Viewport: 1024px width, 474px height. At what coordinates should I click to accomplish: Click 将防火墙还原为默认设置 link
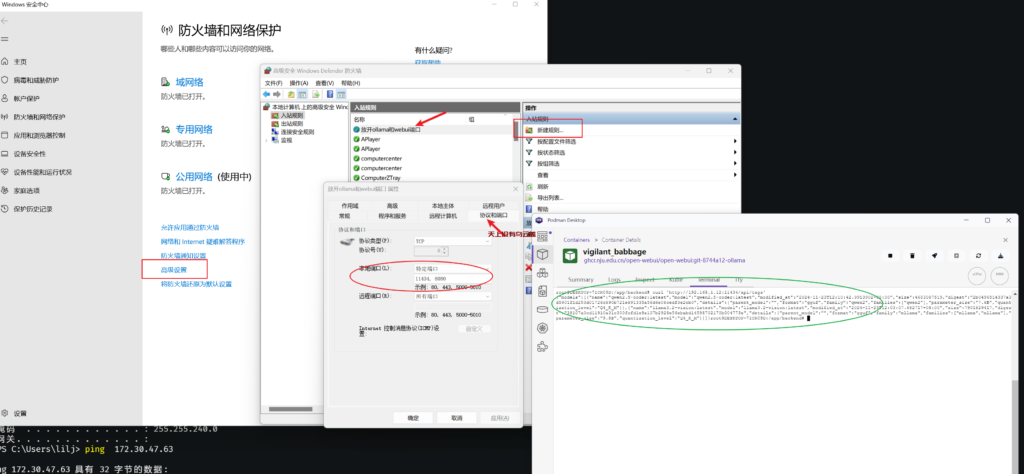point(196,284)
